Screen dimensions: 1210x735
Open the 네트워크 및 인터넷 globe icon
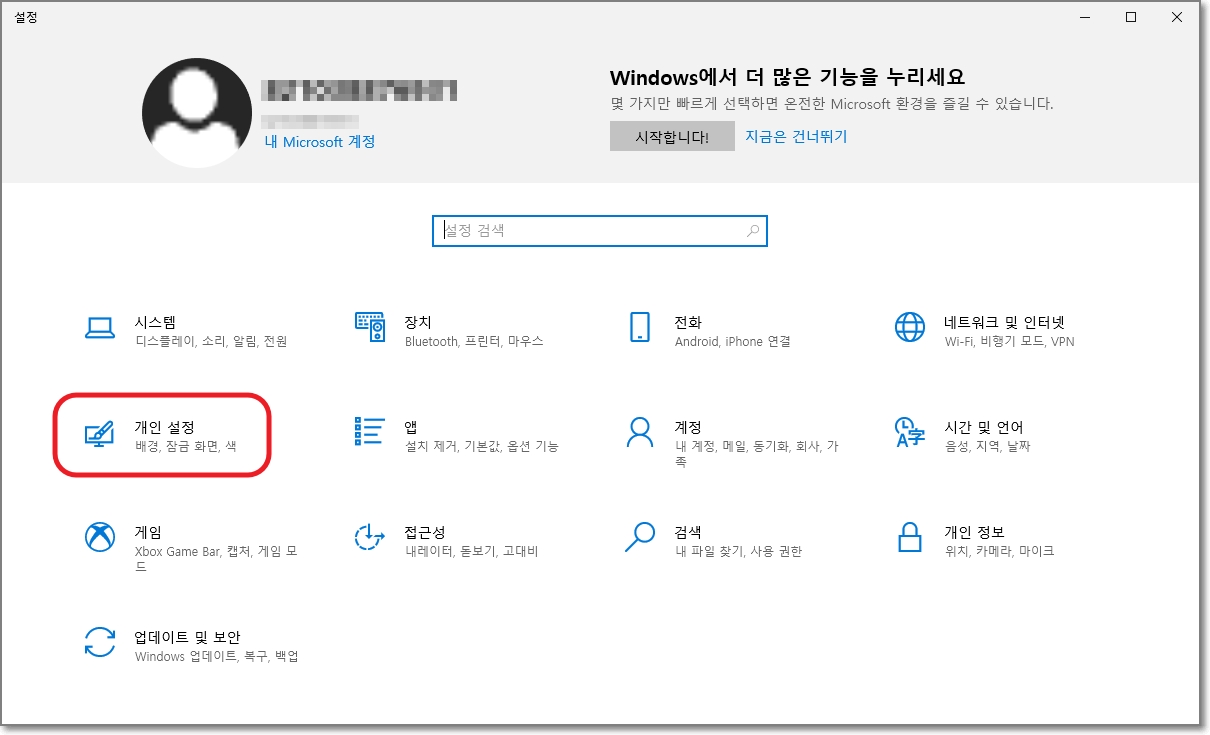pos(910,327)
